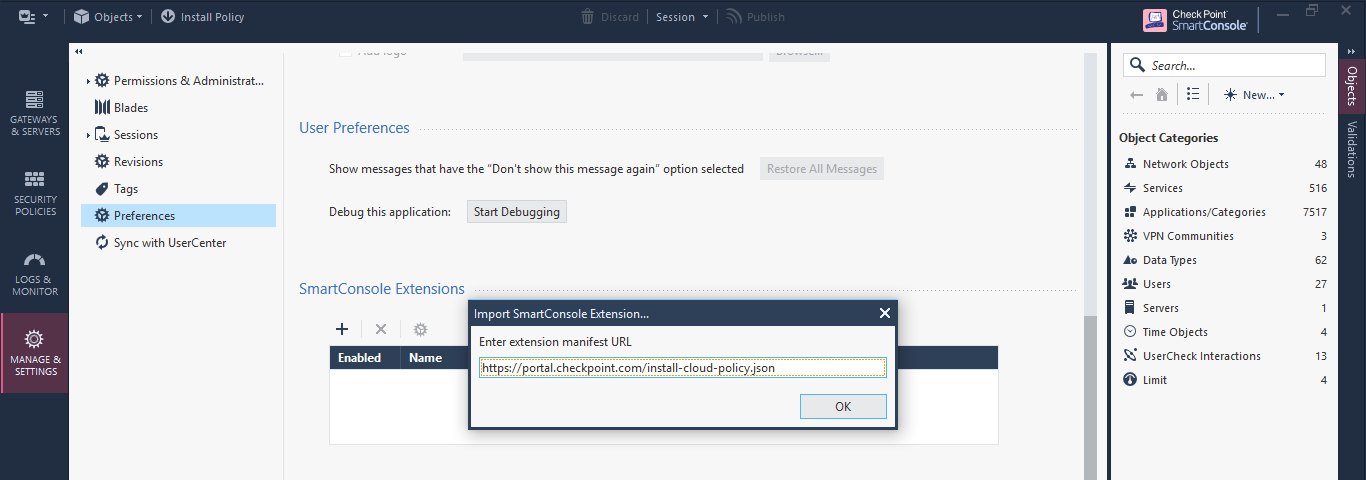Click the search magnifier icon
Image resolution: width=1366 pixels, height=480 pixels.
[1138, 65]
